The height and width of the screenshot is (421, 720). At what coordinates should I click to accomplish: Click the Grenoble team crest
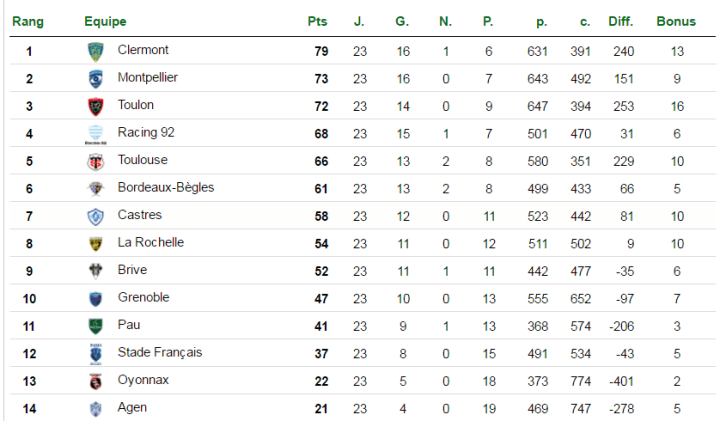(x=96, y=298)
